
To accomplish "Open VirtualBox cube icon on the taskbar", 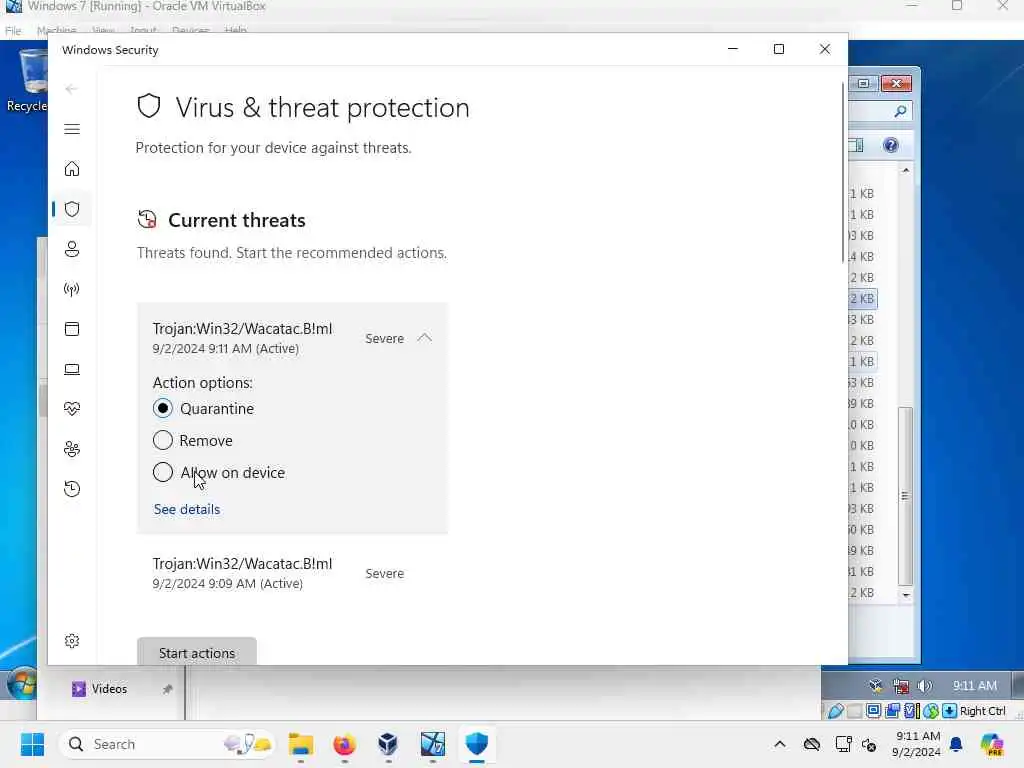I will click(x=388, y=744).
